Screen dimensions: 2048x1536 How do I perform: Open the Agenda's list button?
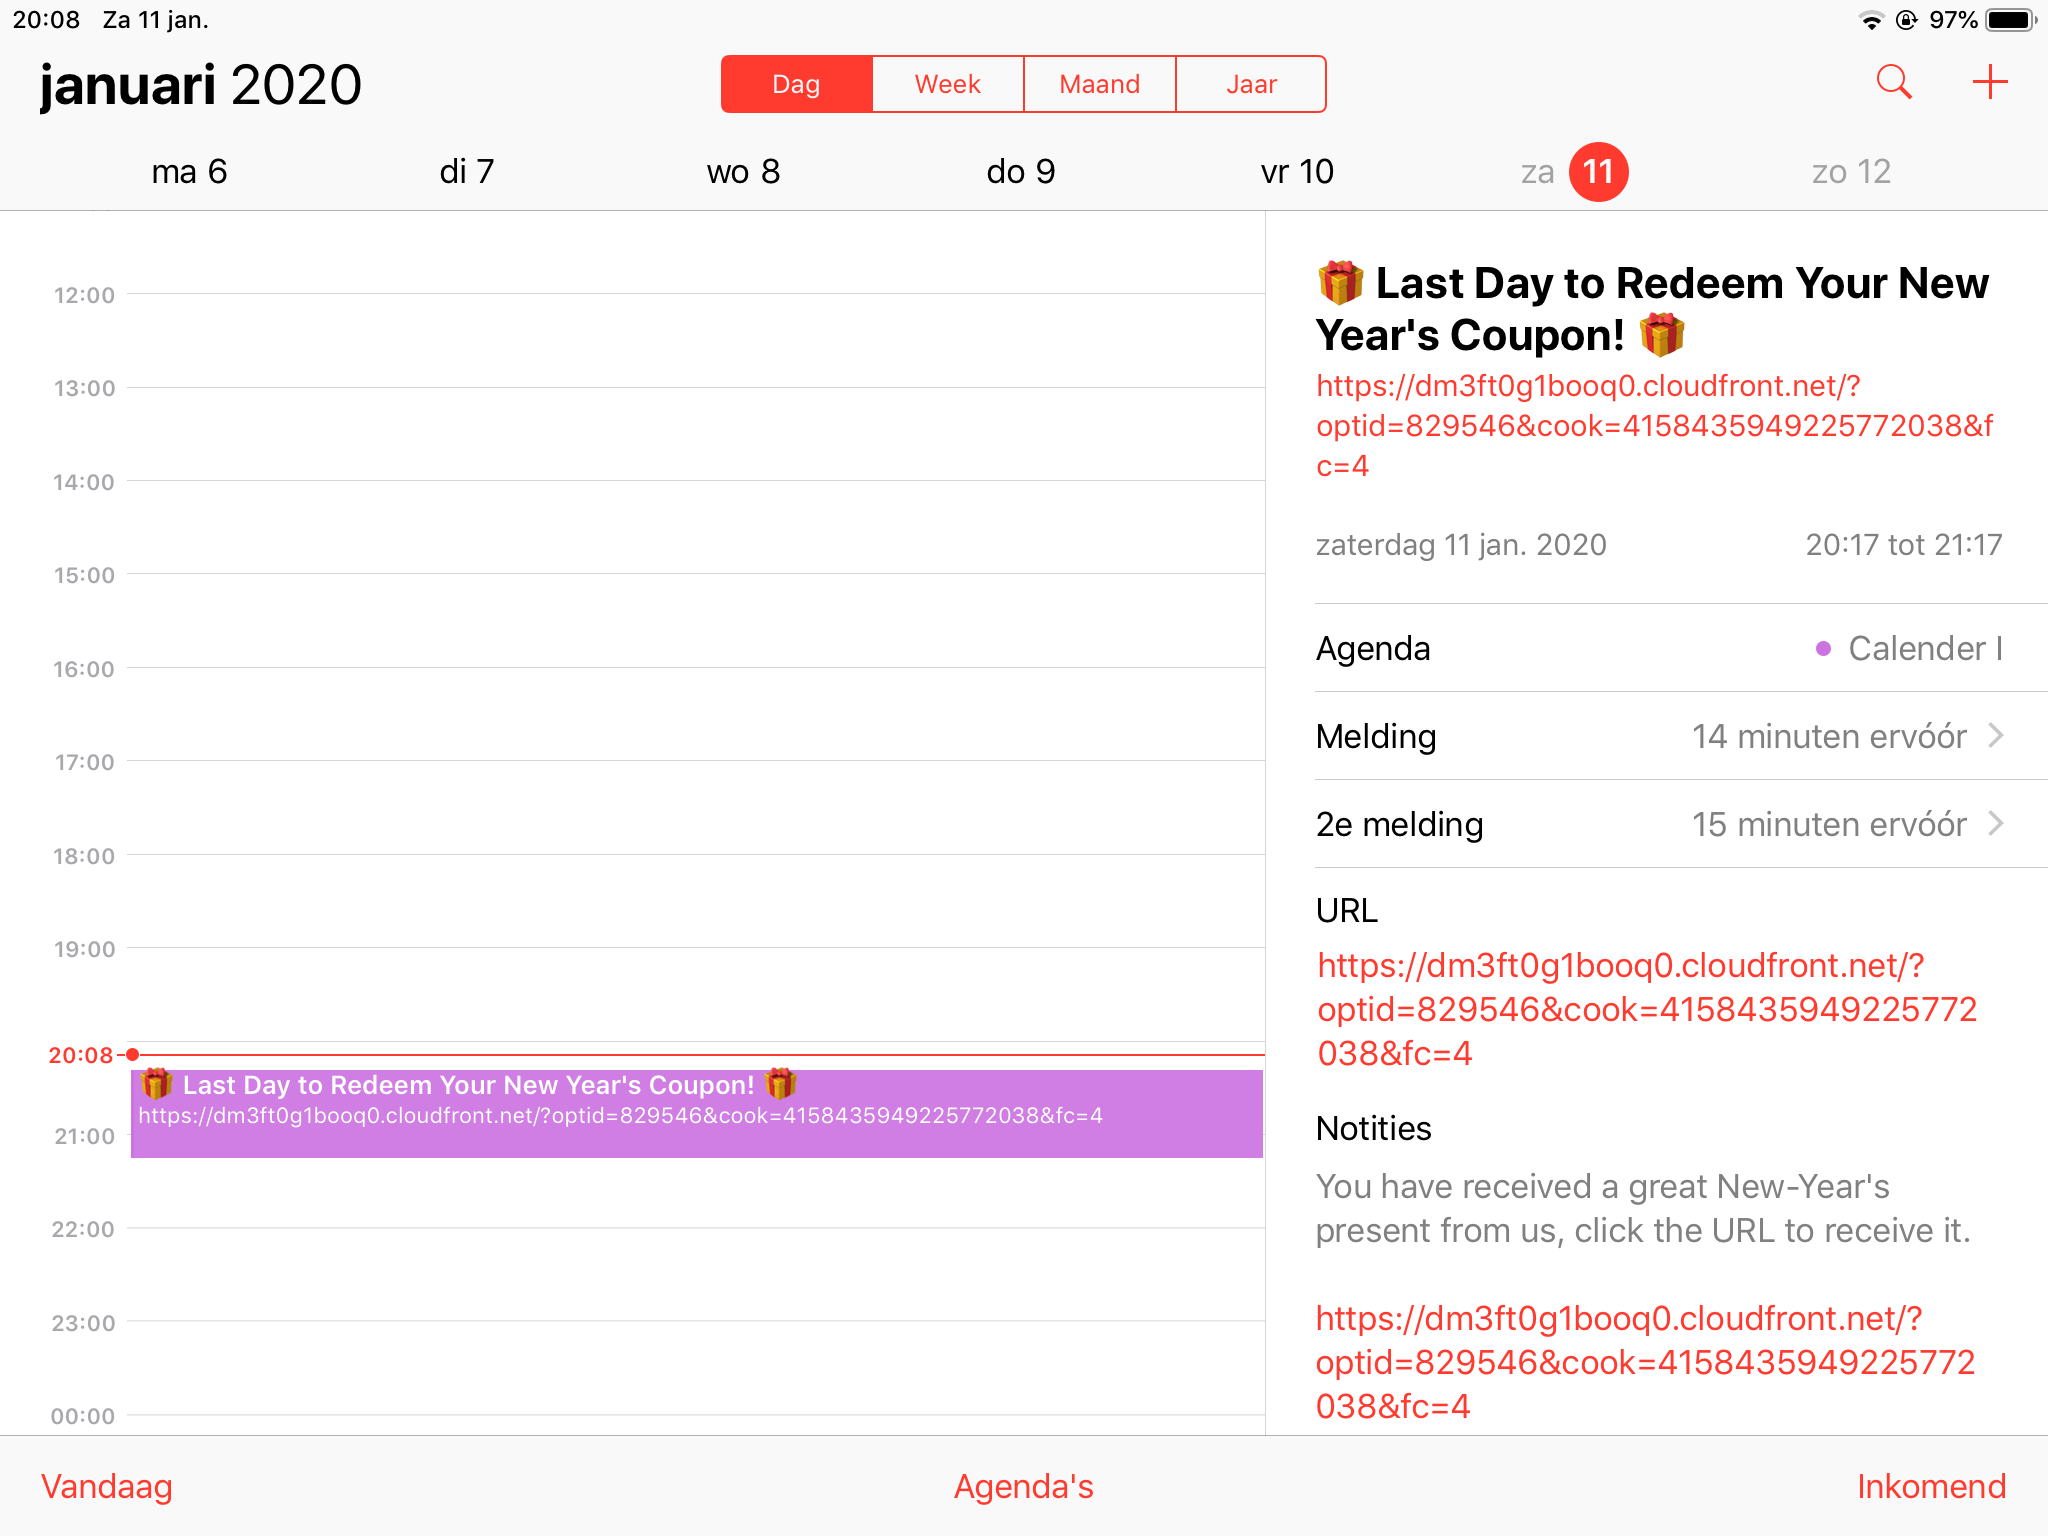coord(1023,1486)
